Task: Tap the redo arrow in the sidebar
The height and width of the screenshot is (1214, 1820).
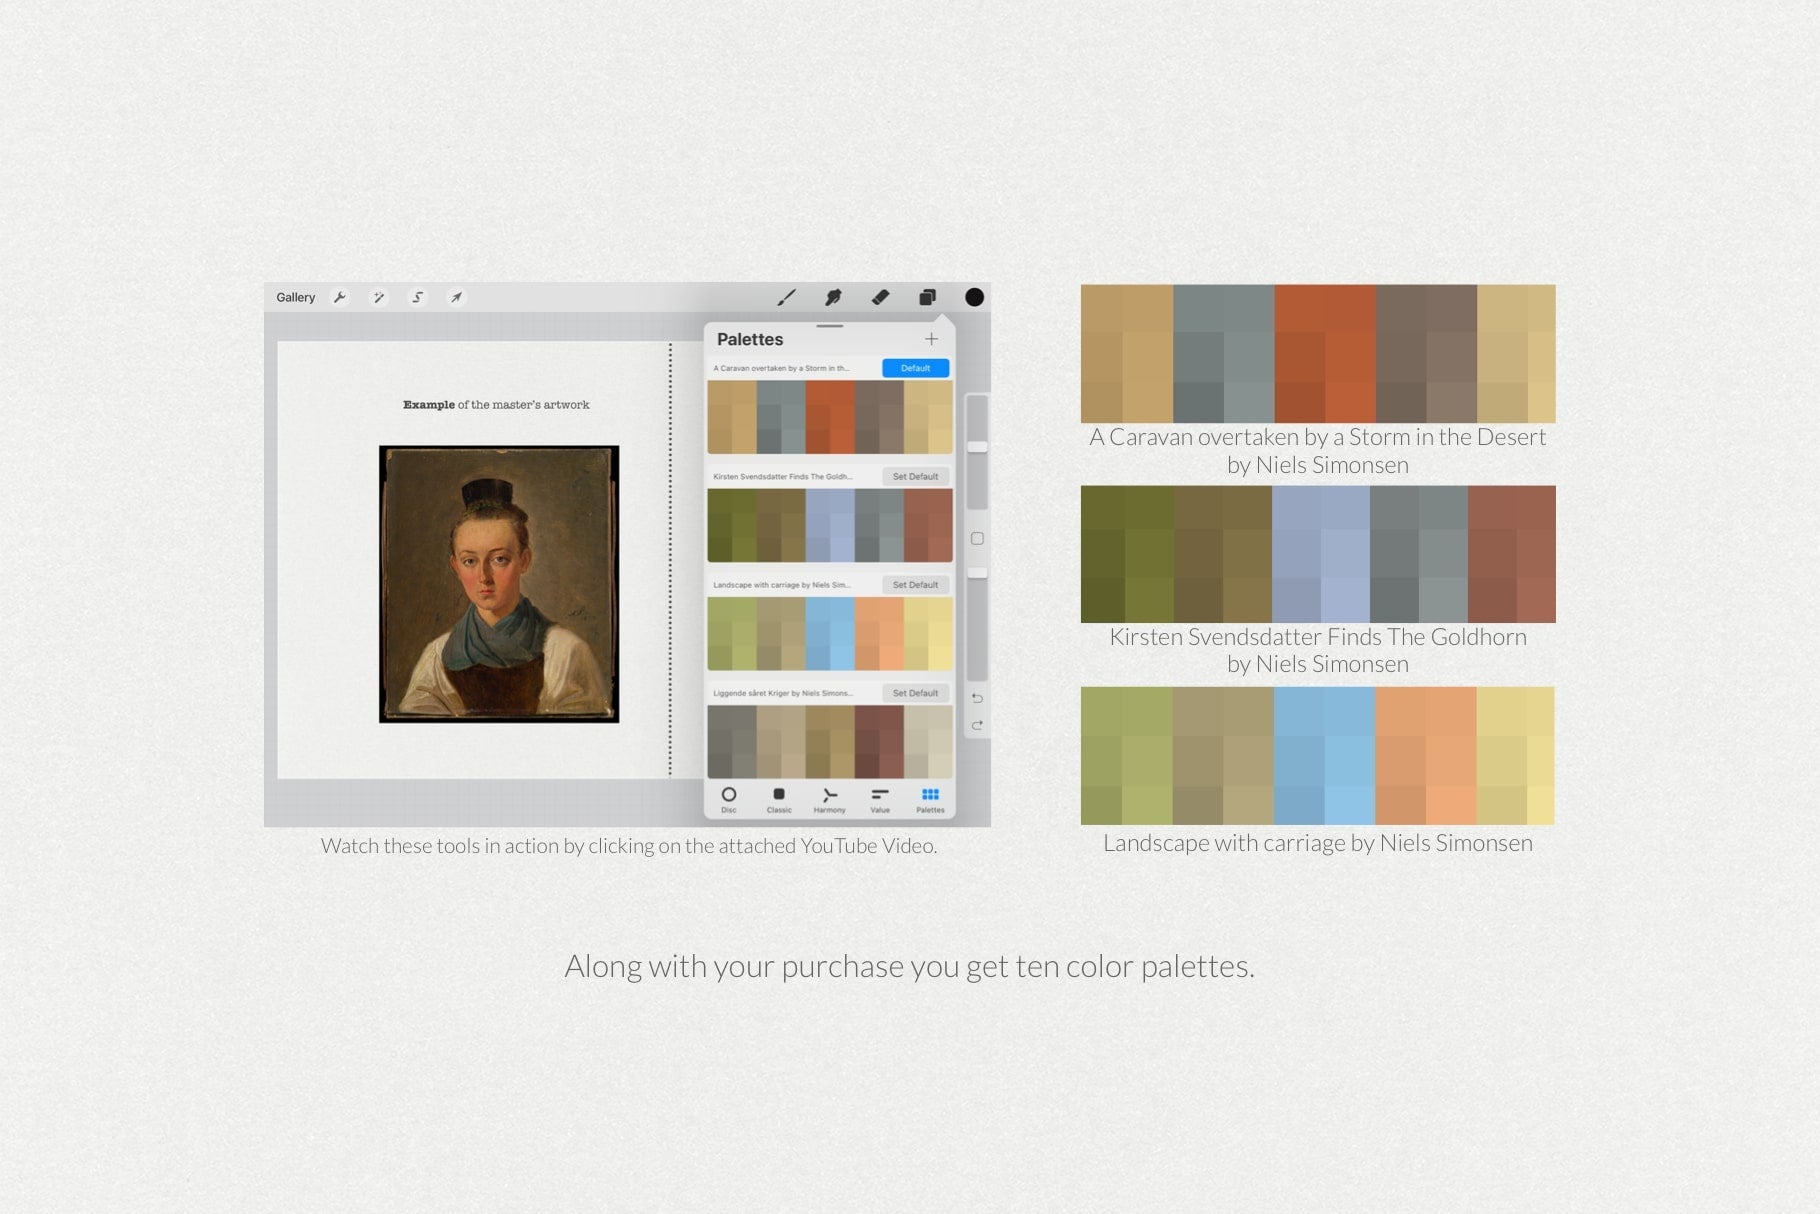Action: (x=977, y=723)
